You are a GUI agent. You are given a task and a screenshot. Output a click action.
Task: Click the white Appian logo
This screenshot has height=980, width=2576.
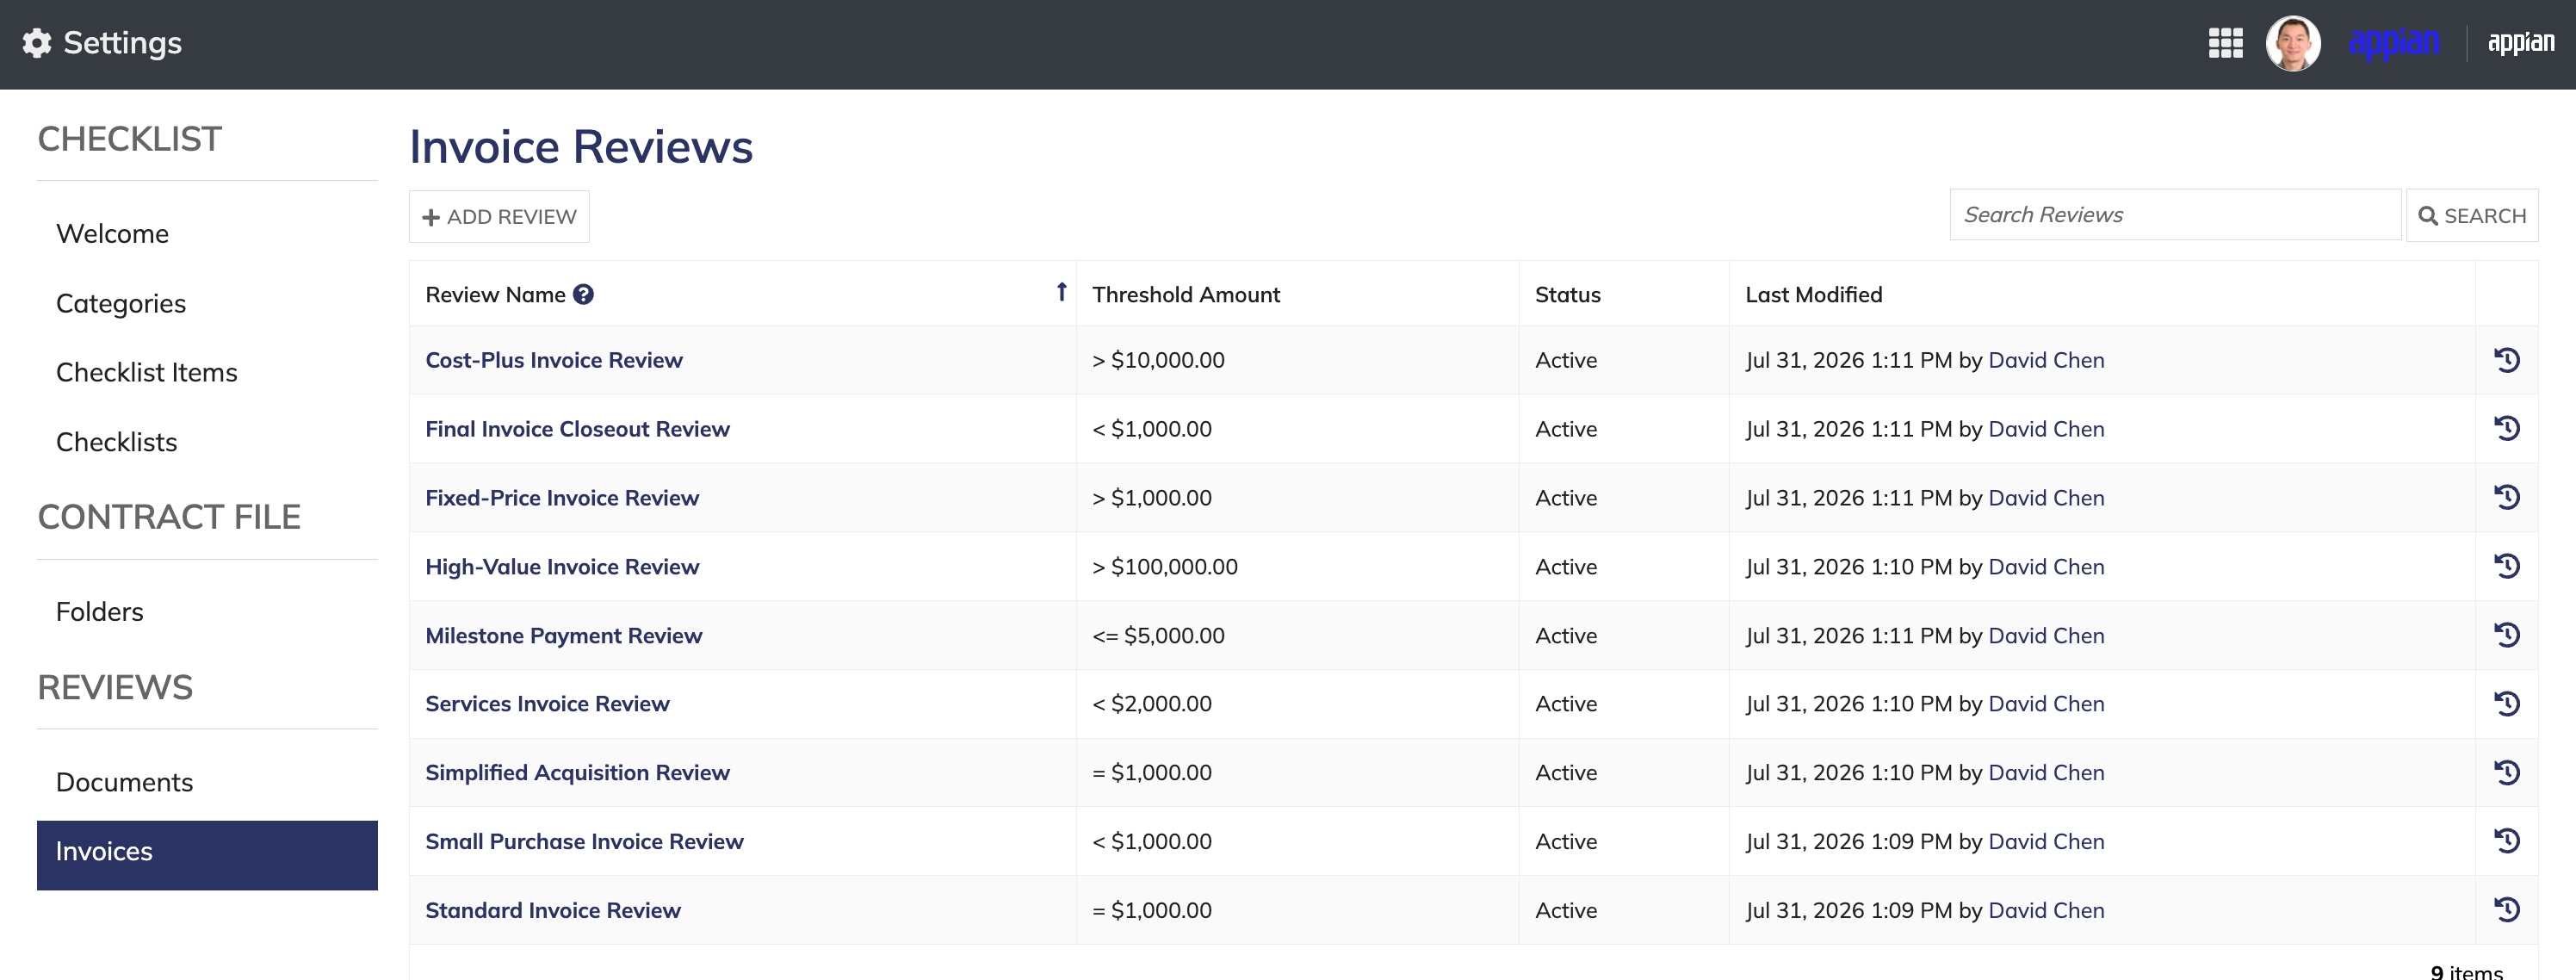[2520, 43]
